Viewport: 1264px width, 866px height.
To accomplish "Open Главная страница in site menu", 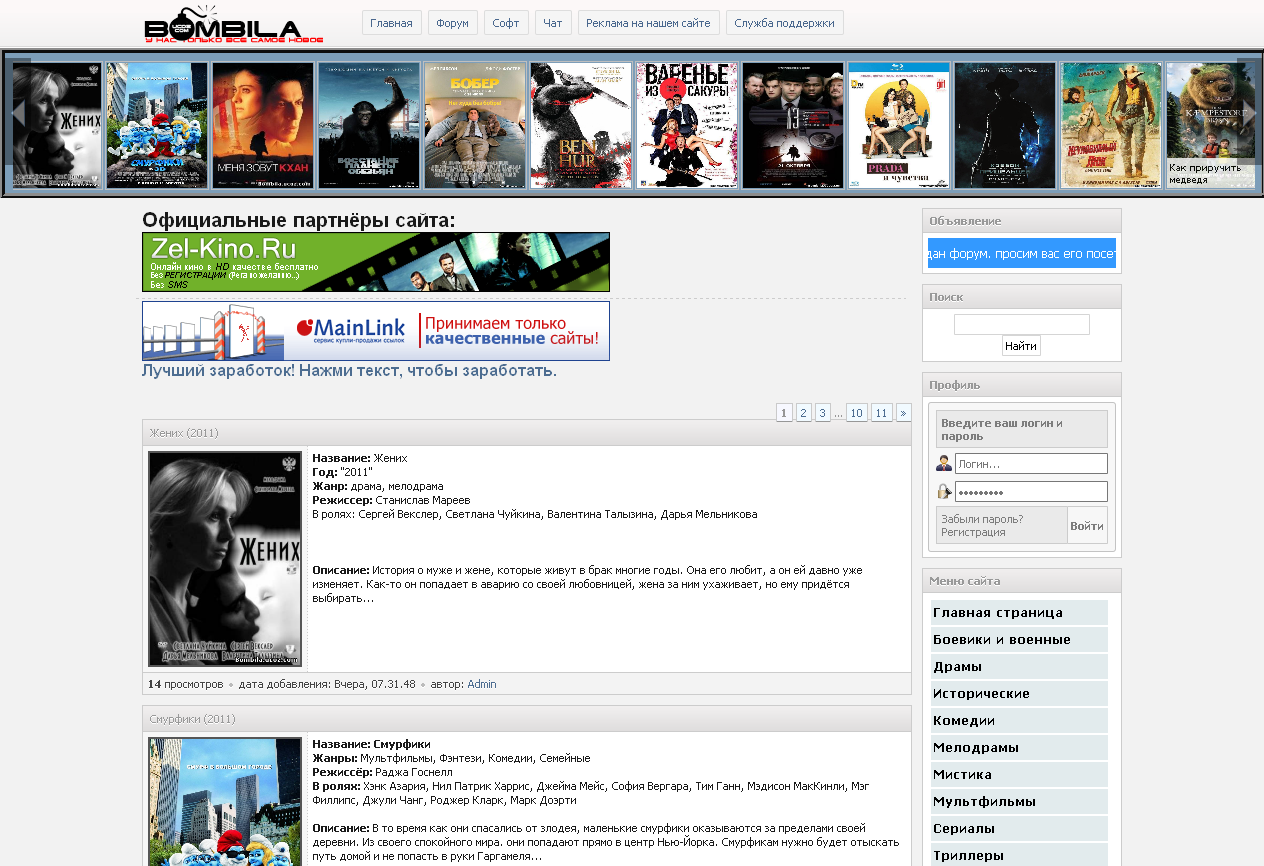I will pos(1019,613).
